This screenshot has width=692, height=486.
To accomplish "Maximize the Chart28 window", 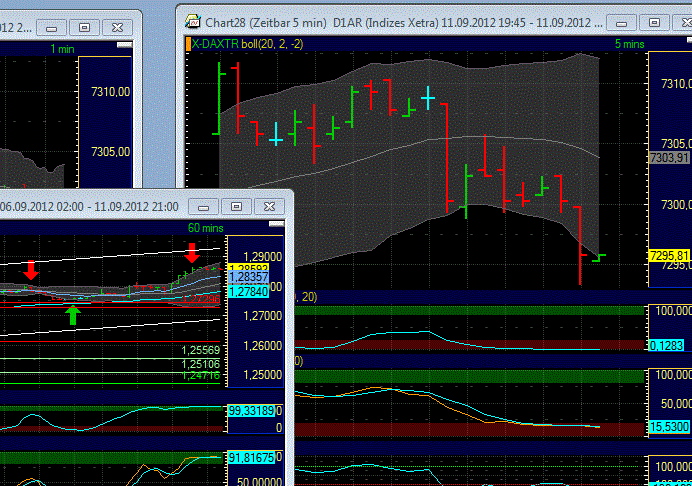I will [654, 23].
